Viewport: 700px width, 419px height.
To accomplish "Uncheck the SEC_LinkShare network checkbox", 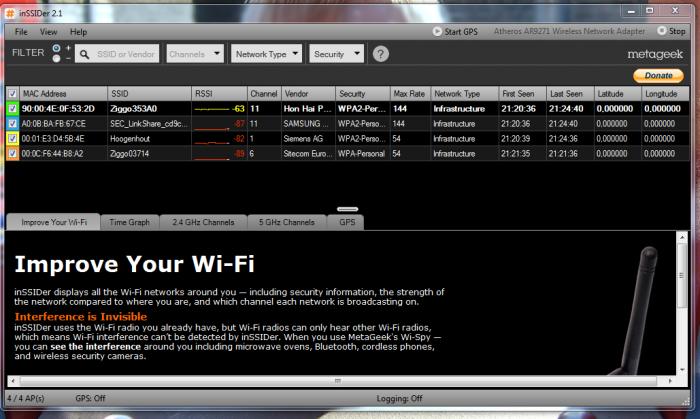I will point(12,124).
